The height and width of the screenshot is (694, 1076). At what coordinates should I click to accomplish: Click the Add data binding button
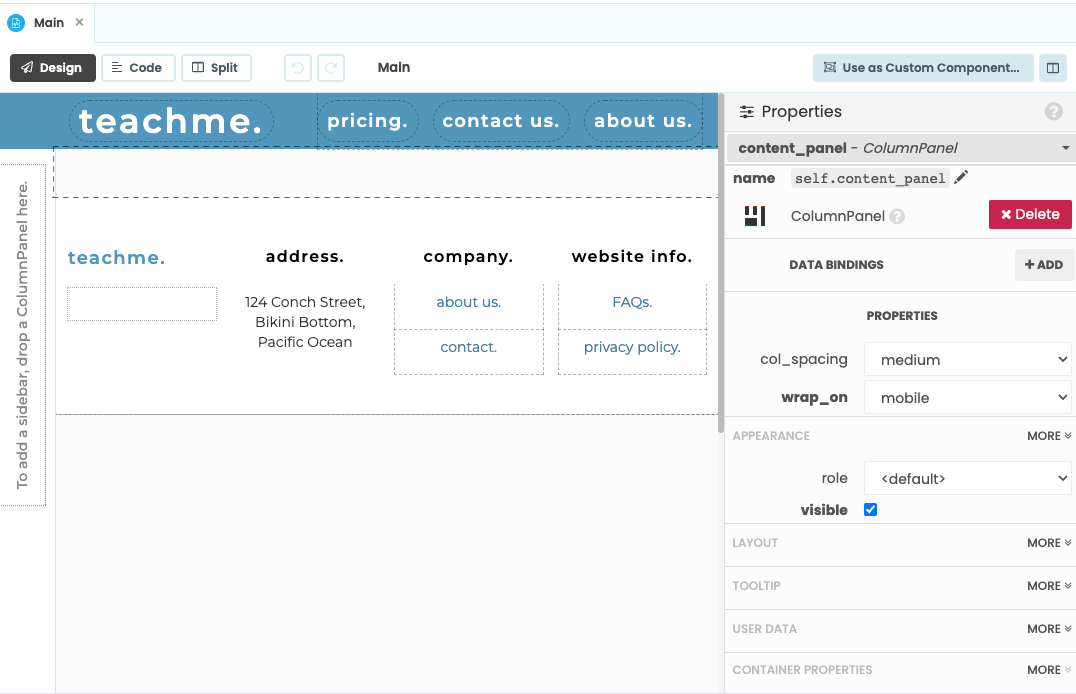[x=1044, y=265]
